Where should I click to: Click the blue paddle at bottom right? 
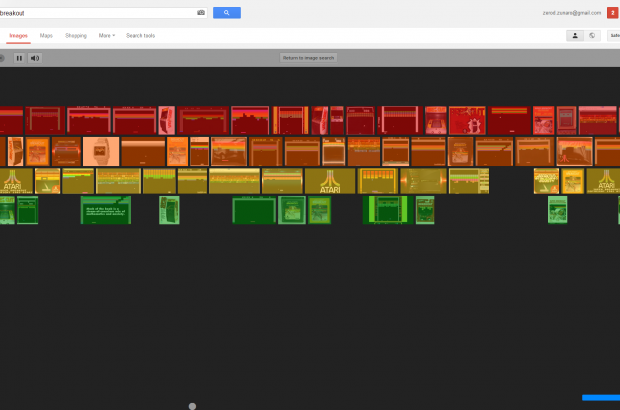click(x=601, y=397)
